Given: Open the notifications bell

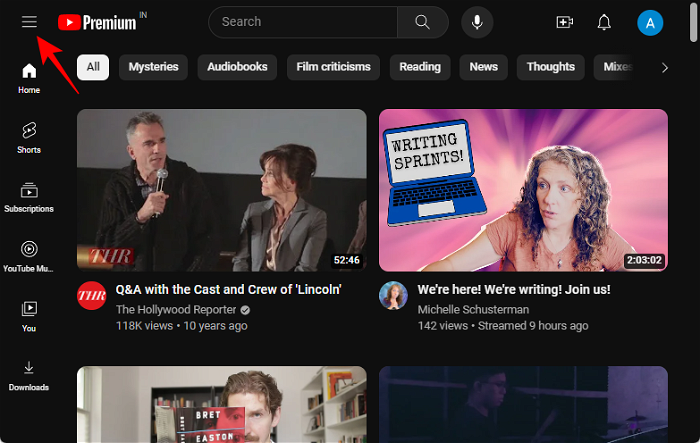Looking at the screenshot, I should coord(604,22).
